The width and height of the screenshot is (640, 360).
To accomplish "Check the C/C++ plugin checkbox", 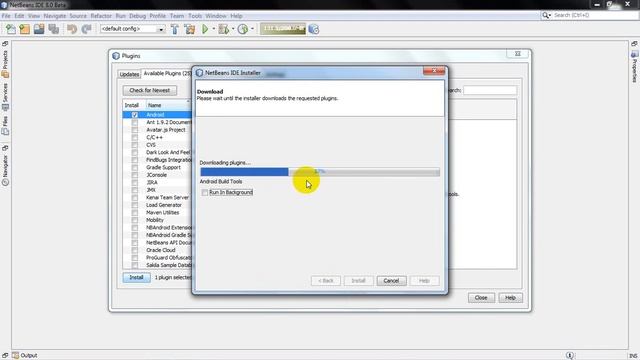I will click(135, 138).
